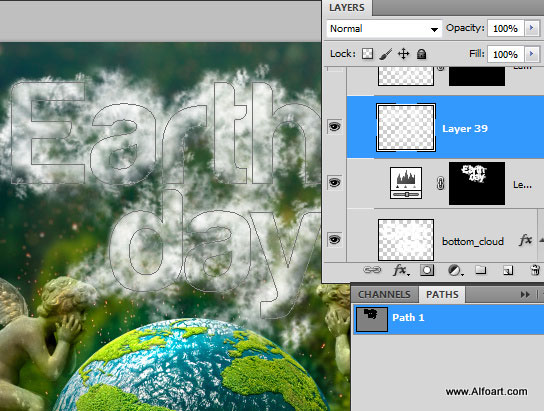The image size is (544, 411).
Task: Lock position move icon
Action: (403, 54)
